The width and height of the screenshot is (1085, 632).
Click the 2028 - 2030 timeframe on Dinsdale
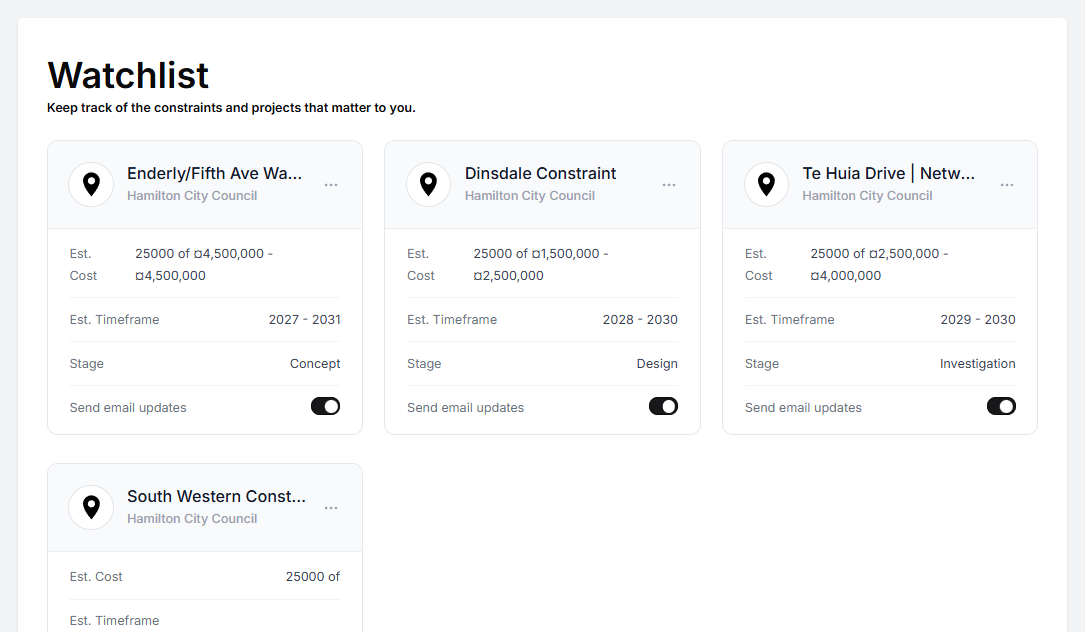click(x=640, y=320)
